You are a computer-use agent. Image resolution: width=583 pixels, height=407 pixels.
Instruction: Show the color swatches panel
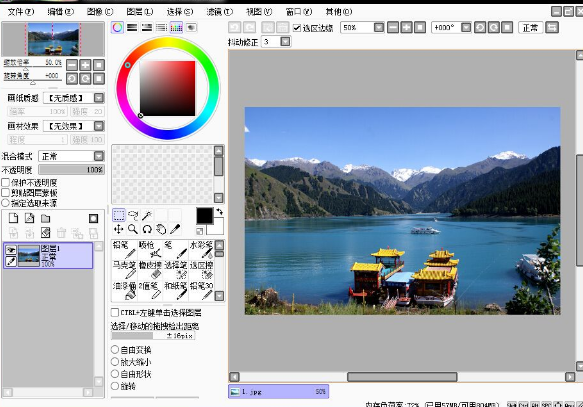[x=176, y=28]
